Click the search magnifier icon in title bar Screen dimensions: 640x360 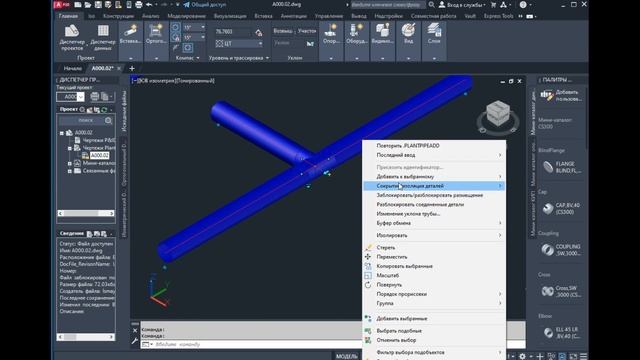[431, 5]
